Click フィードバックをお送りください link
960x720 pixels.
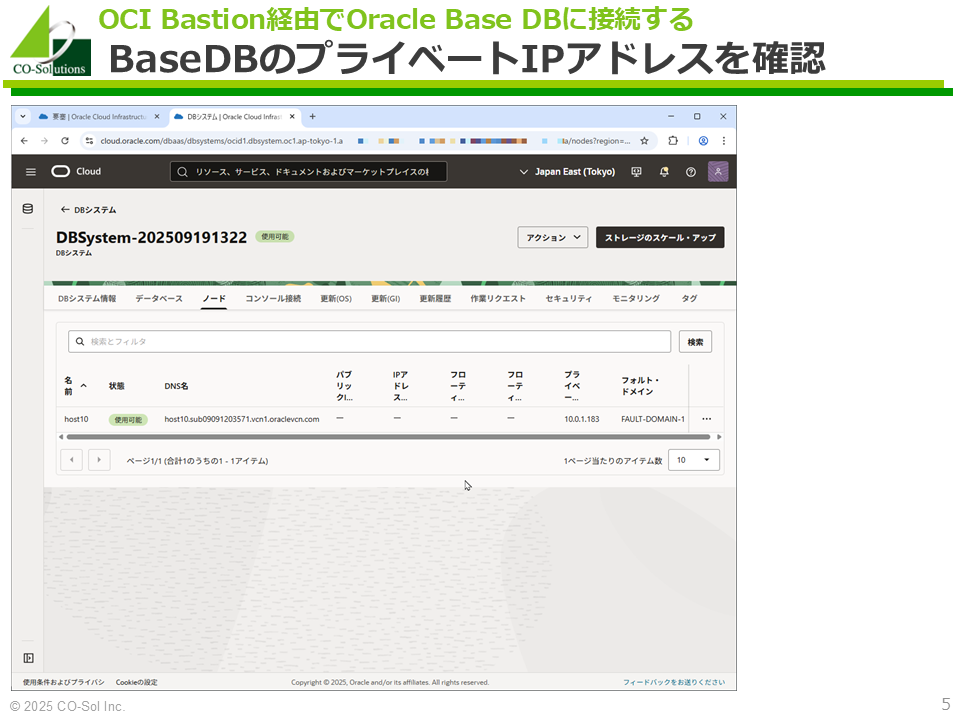(x=674, y=682)
